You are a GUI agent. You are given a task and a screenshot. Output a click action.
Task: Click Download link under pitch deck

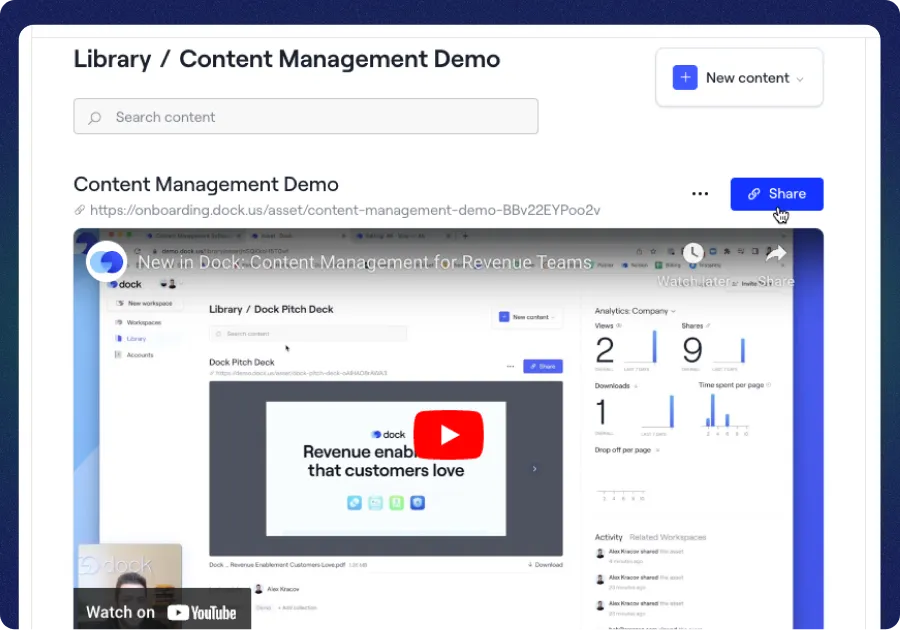[545, 565]
